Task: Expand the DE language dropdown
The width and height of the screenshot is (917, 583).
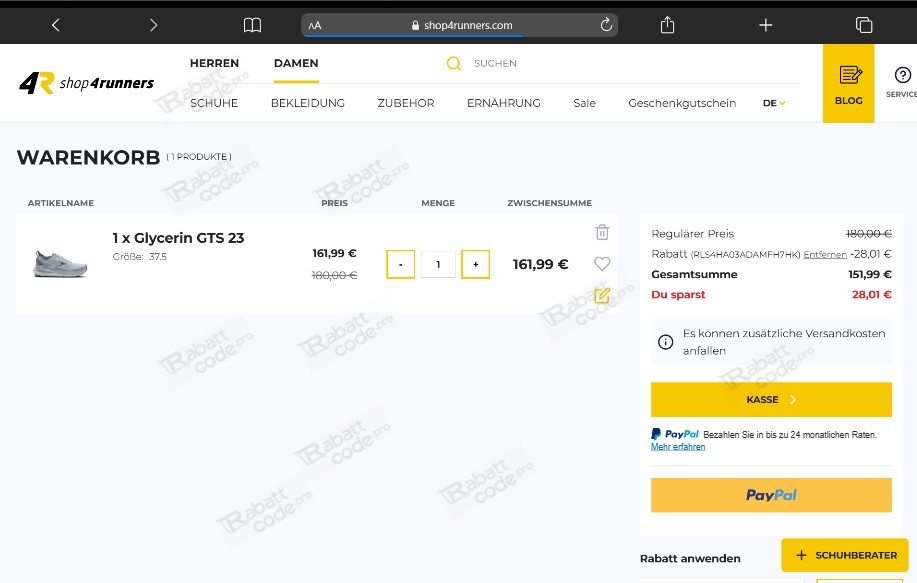Action: point(774,103)
